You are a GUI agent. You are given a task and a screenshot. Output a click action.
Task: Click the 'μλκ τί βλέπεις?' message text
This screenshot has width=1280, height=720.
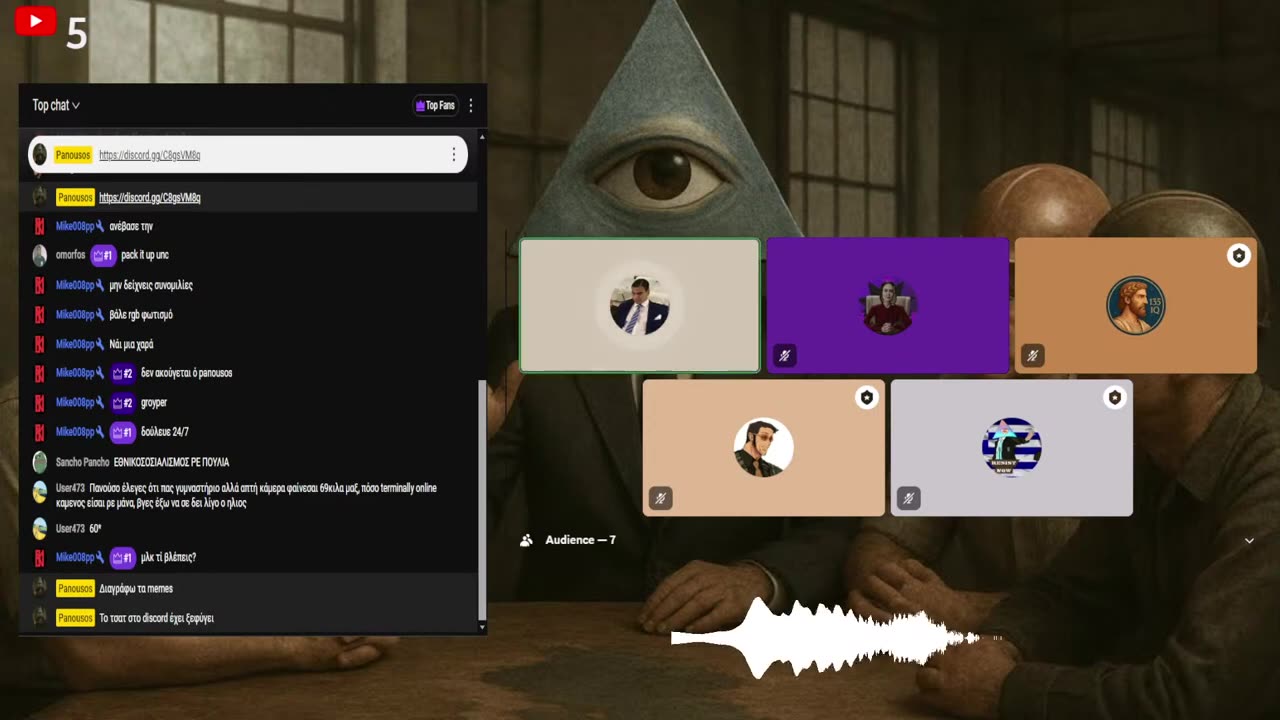[x=169, y=558]
